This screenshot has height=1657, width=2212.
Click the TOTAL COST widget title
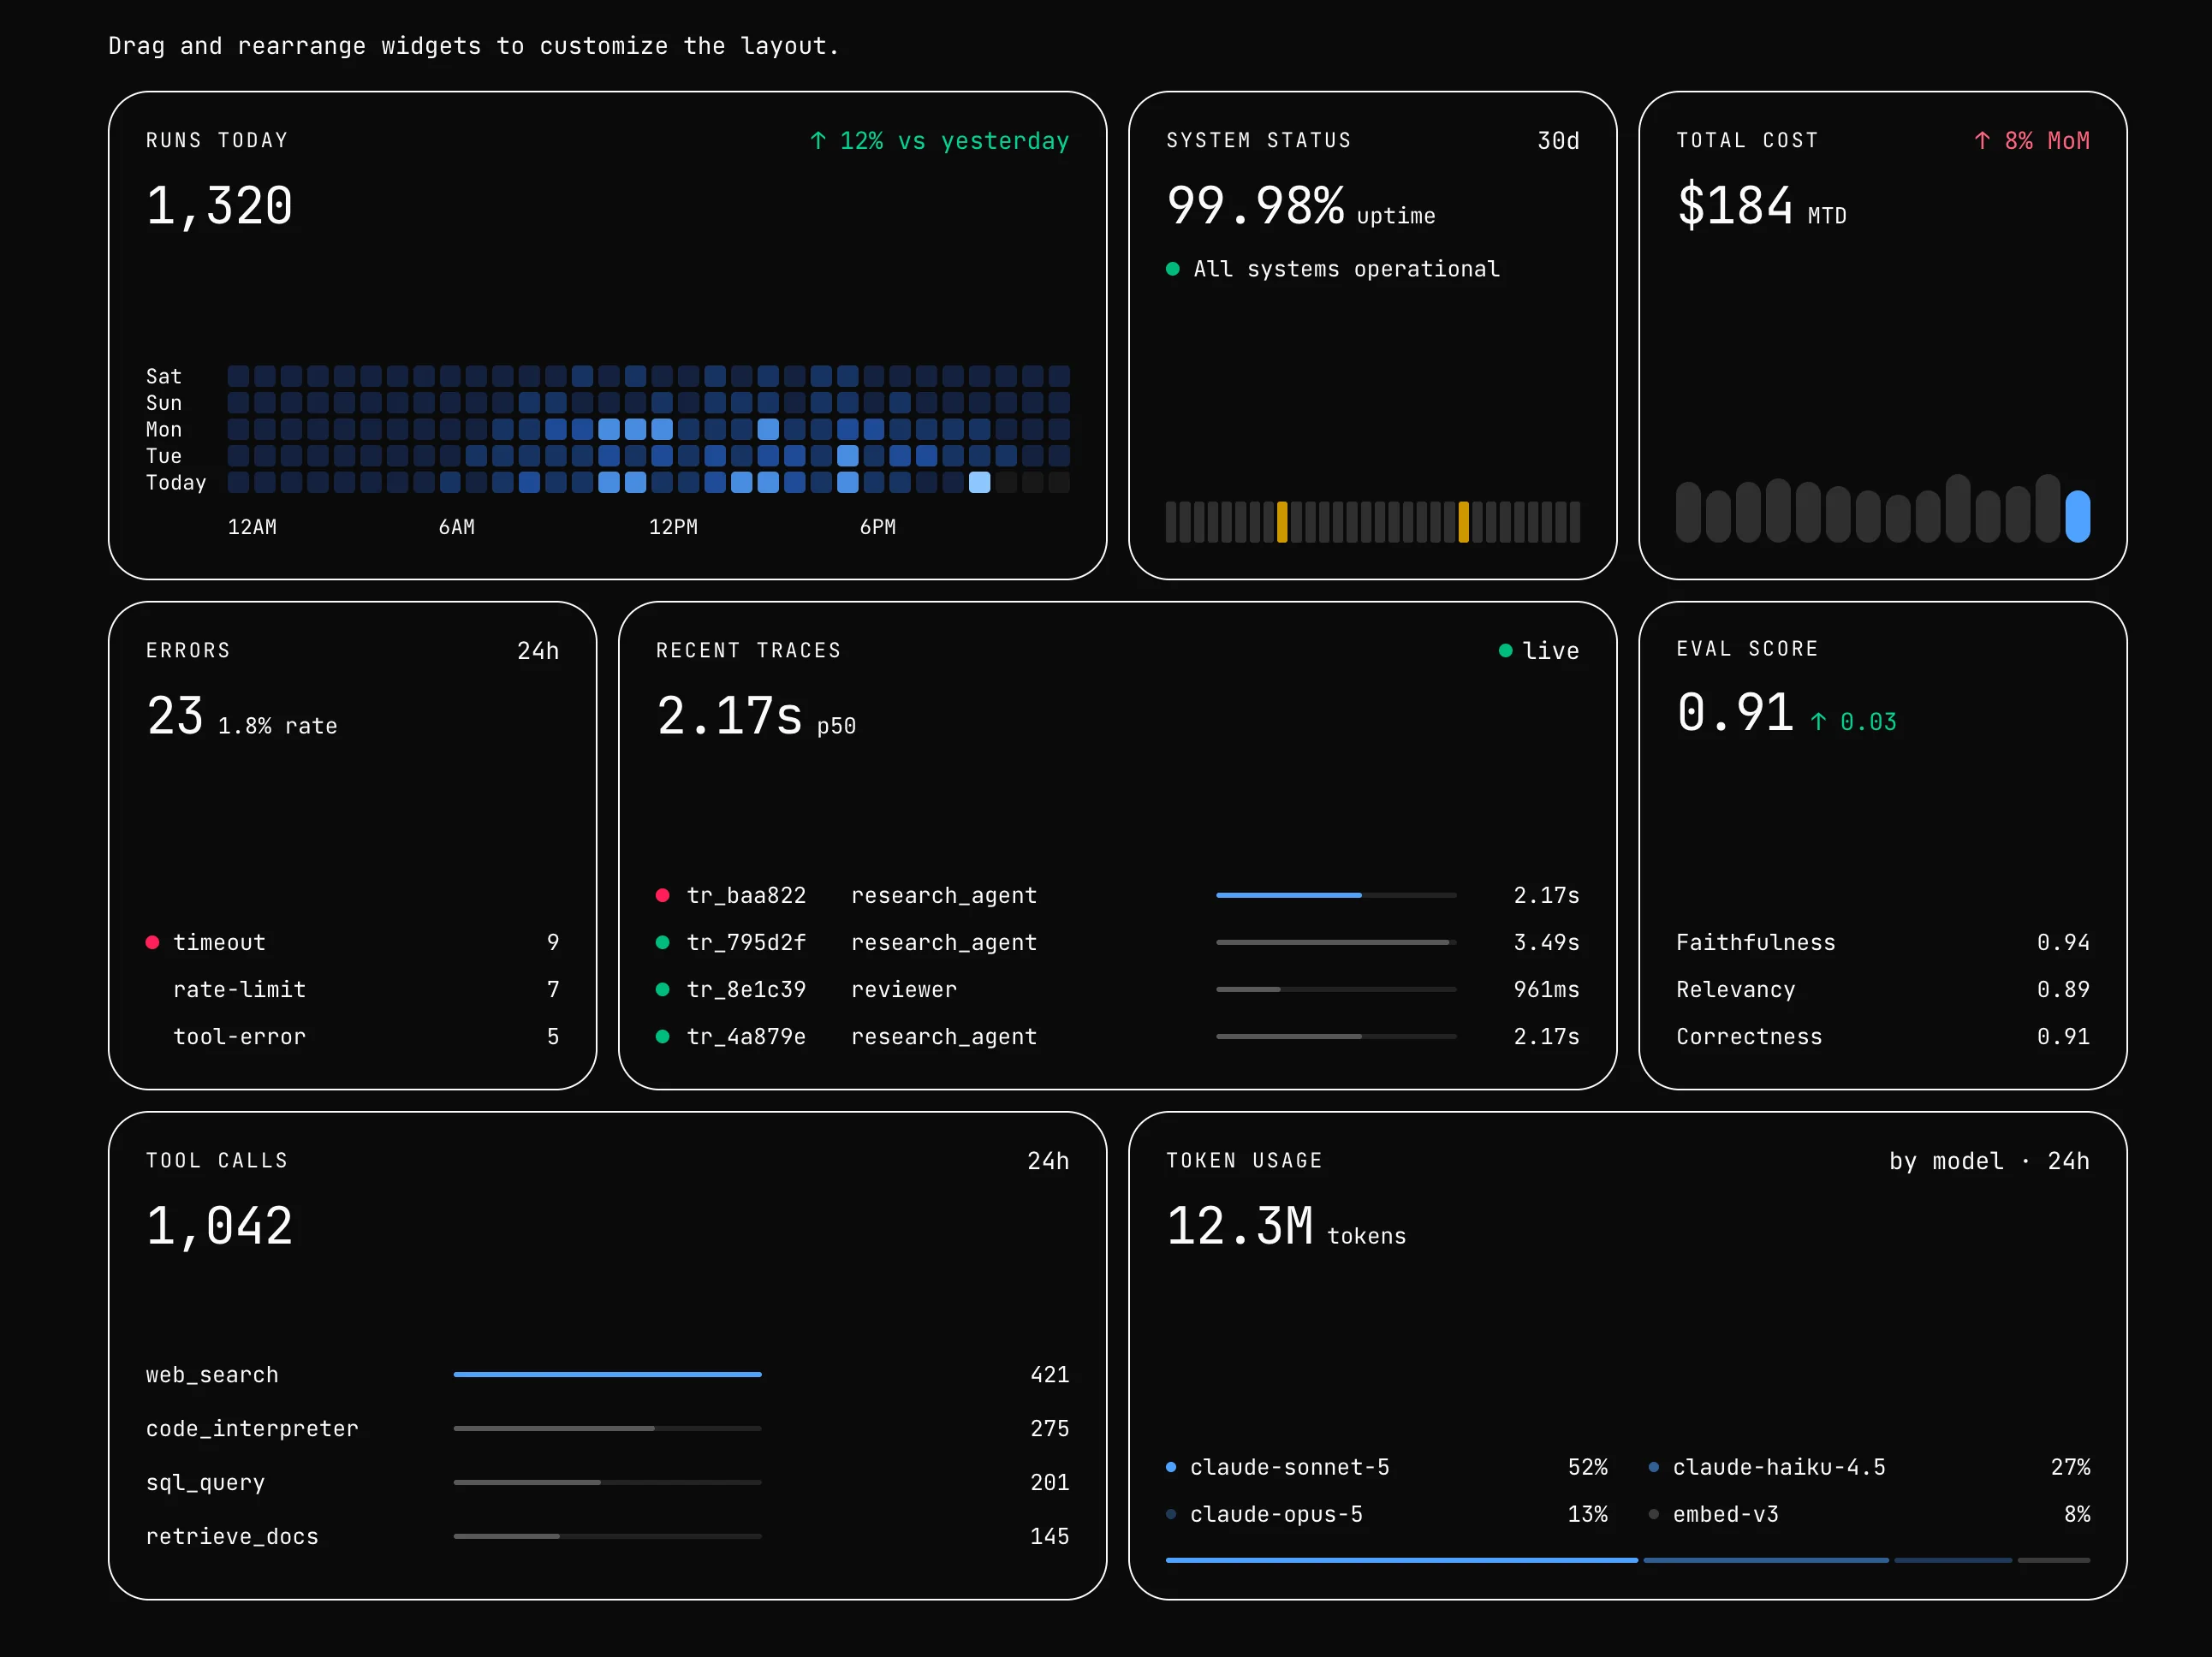[1747, 140]
